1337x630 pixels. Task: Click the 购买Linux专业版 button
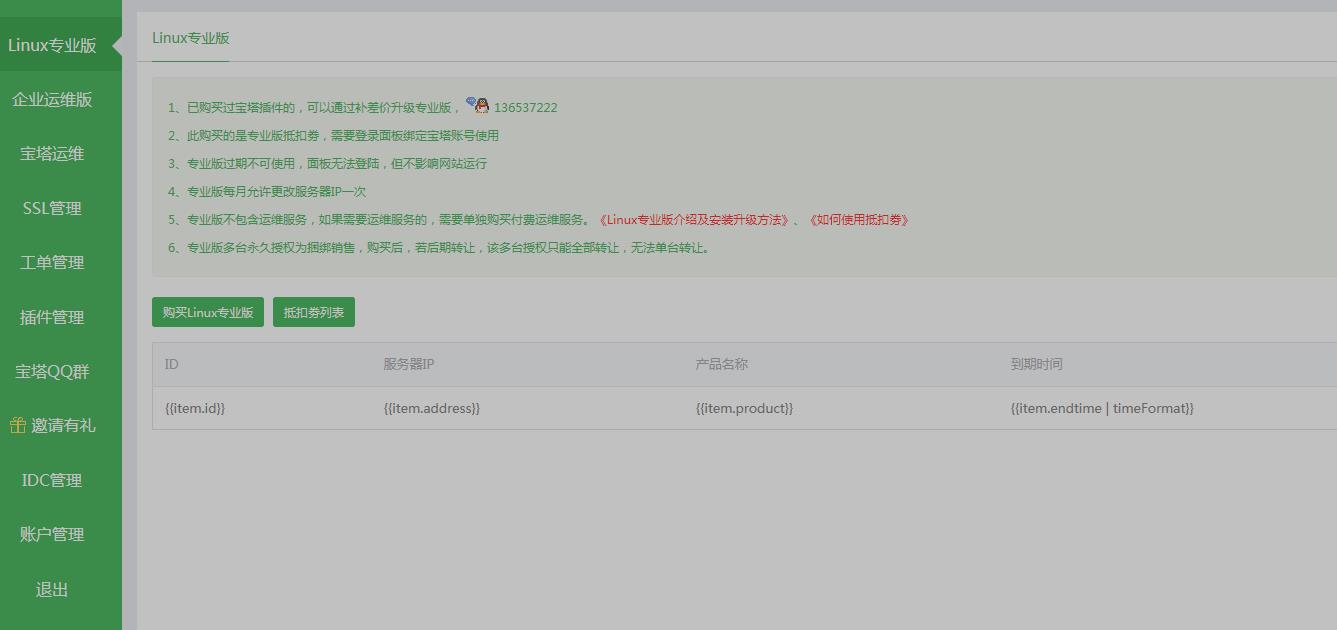[x=208, y=312]
